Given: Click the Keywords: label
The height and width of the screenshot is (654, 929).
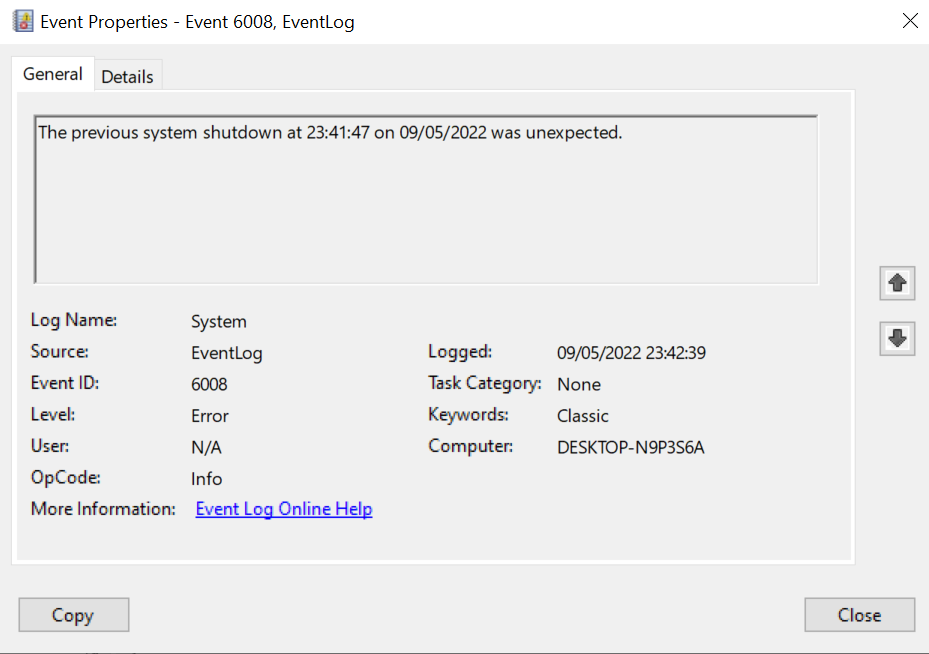Looking at the screenshot, I should [x=469, y=415].
